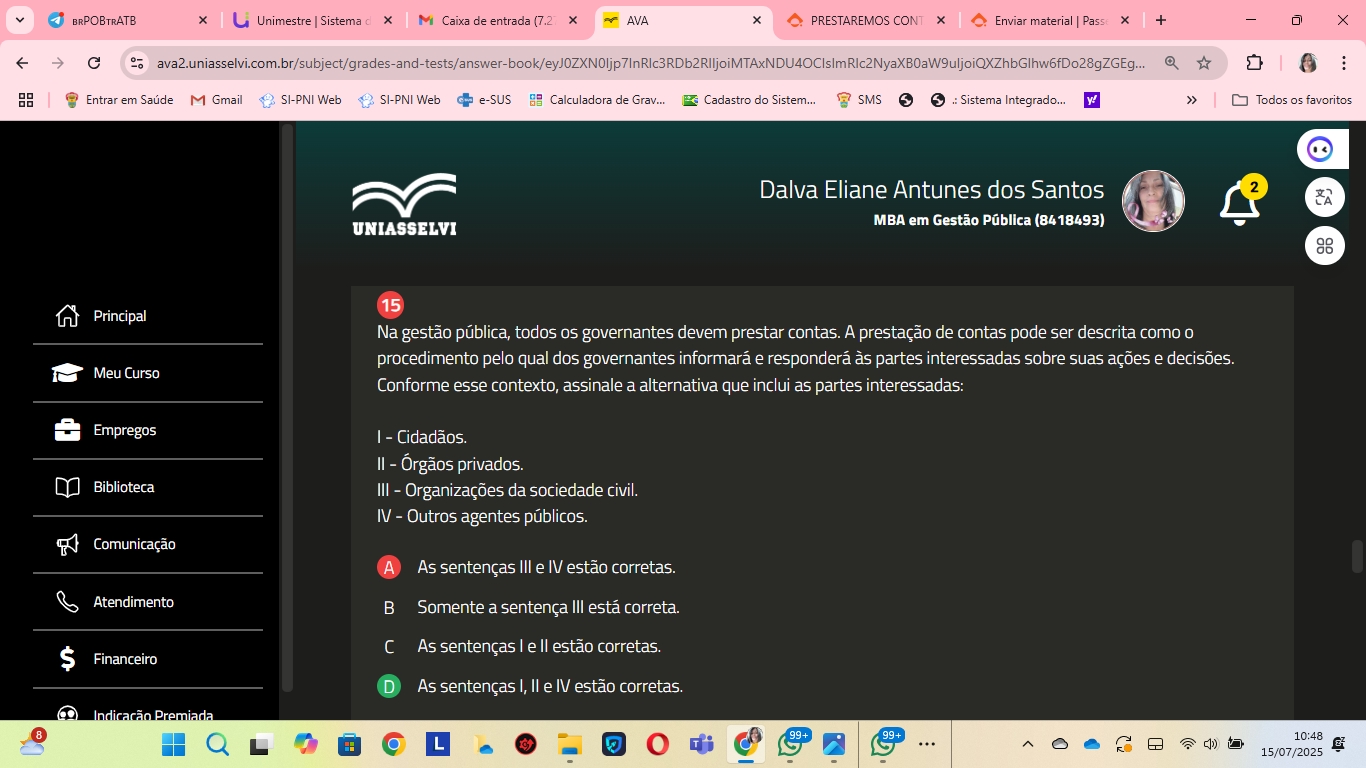
Task: Click the notification bell icon
Action: (1239, 203)
